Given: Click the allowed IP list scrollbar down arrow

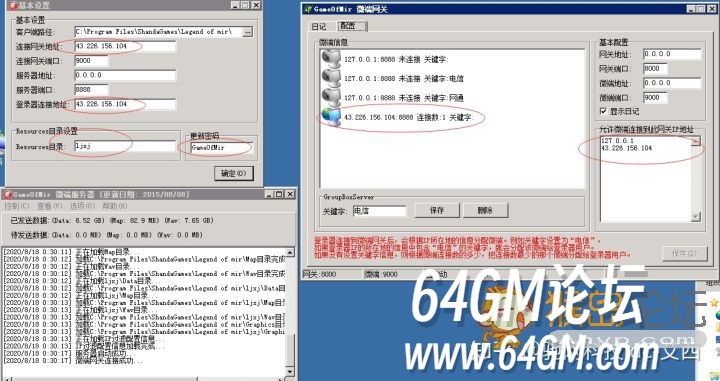Looking at the screenshot, I should (x=696, y=216).
